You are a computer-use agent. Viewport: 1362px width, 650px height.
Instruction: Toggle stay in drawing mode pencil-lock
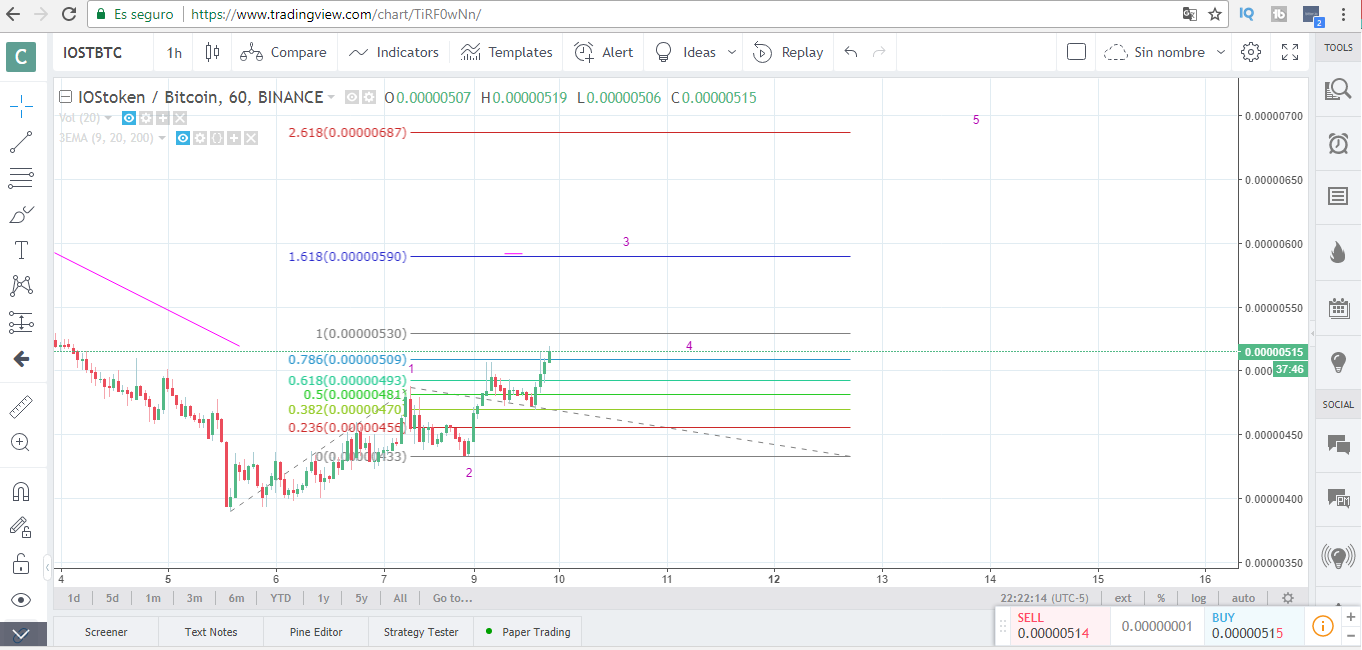[21, 527]
